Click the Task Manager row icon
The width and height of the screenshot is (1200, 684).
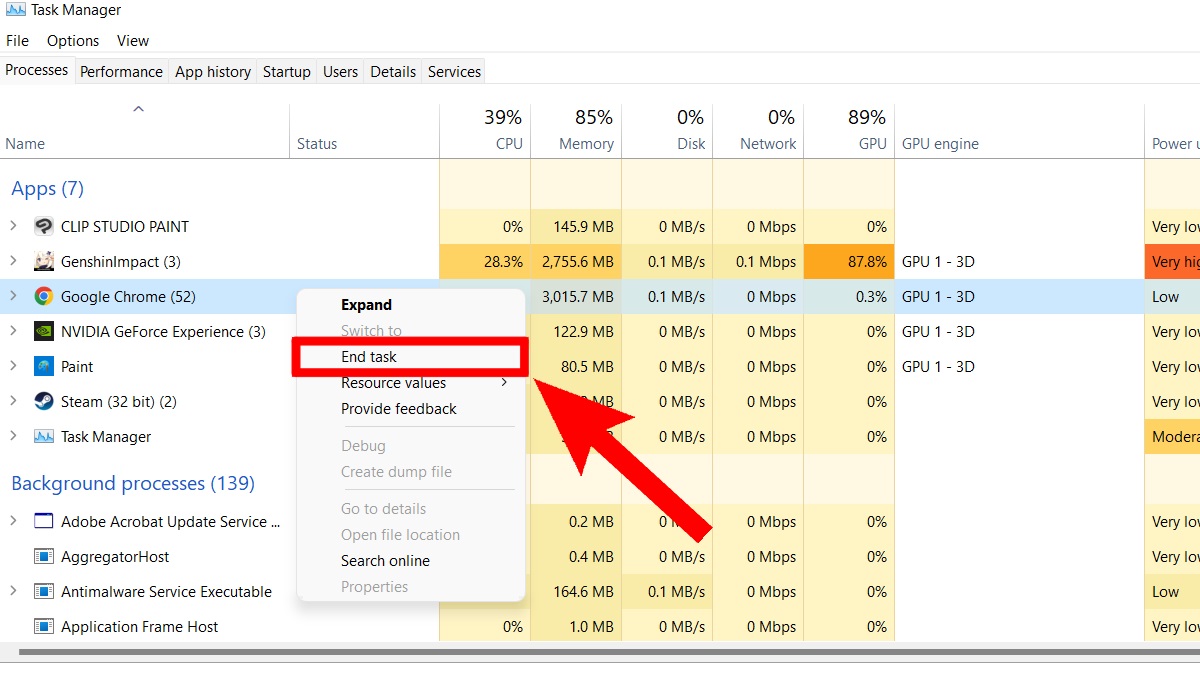pos(43,437)
